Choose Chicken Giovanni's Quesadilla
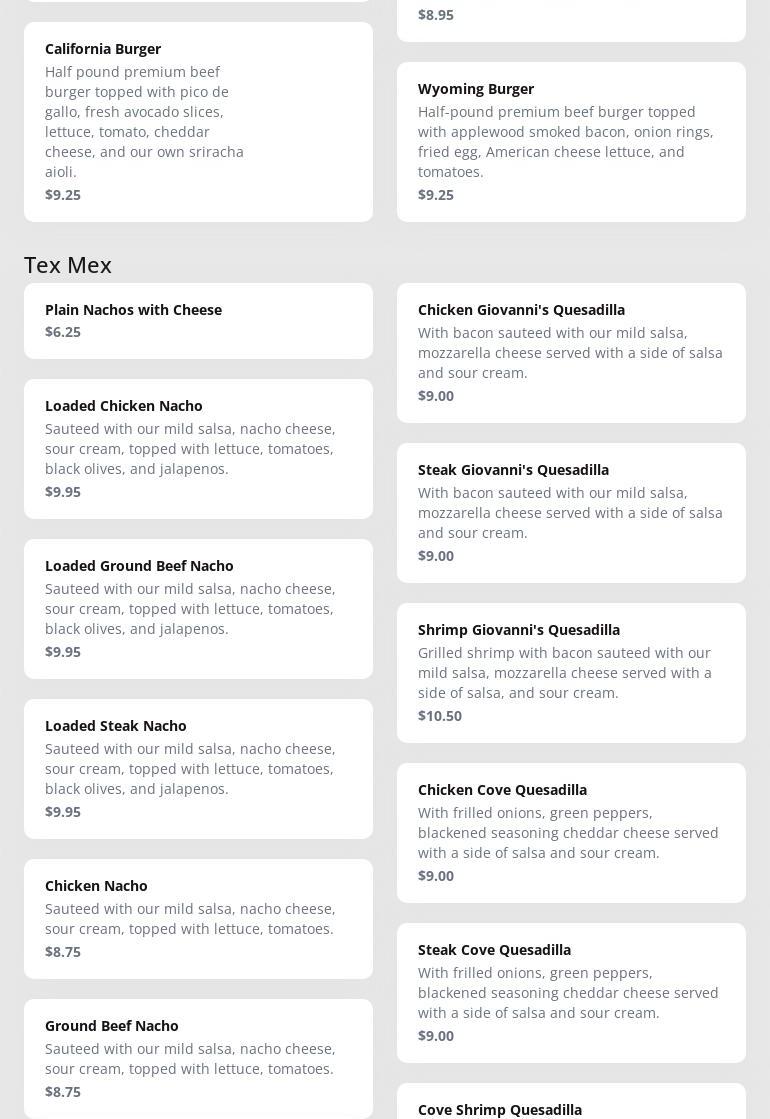The image size is (770, 1119). pyautogui.click(x=571, y=353)
